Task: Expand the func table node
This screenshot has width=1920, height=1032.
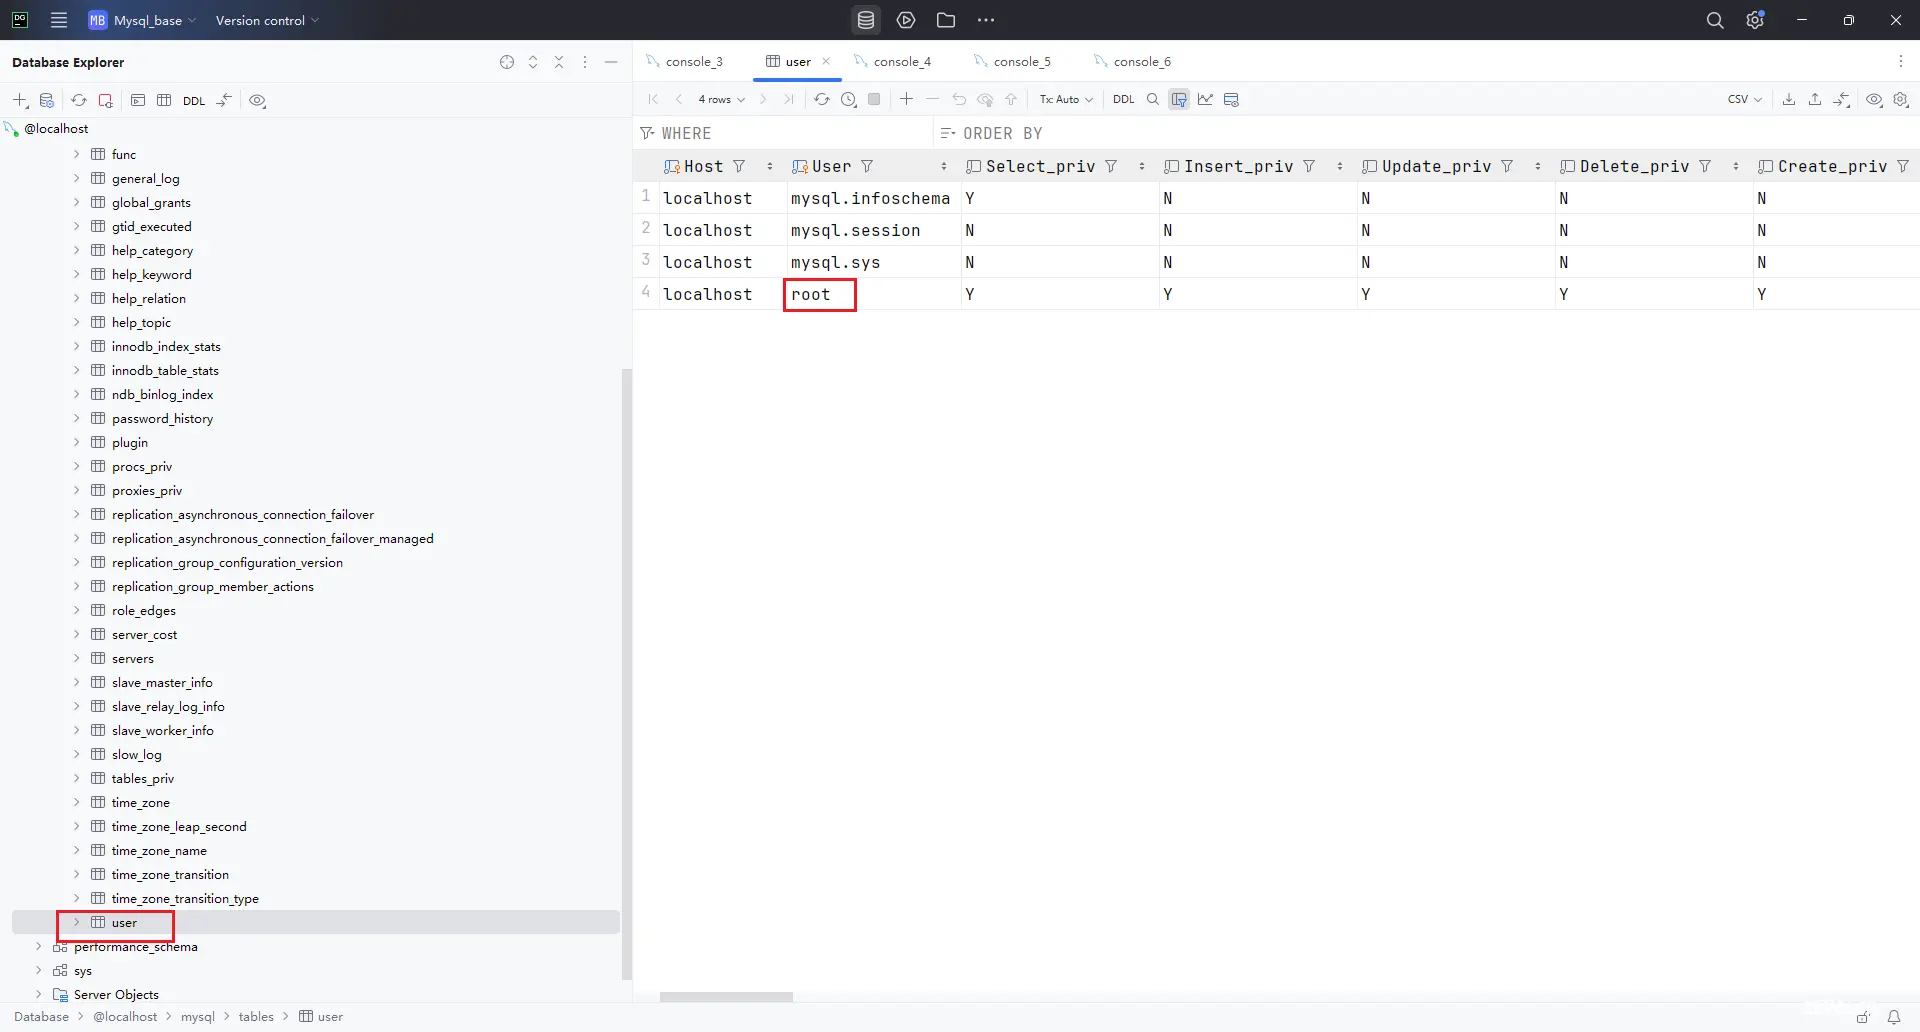Action: [76, 154]
